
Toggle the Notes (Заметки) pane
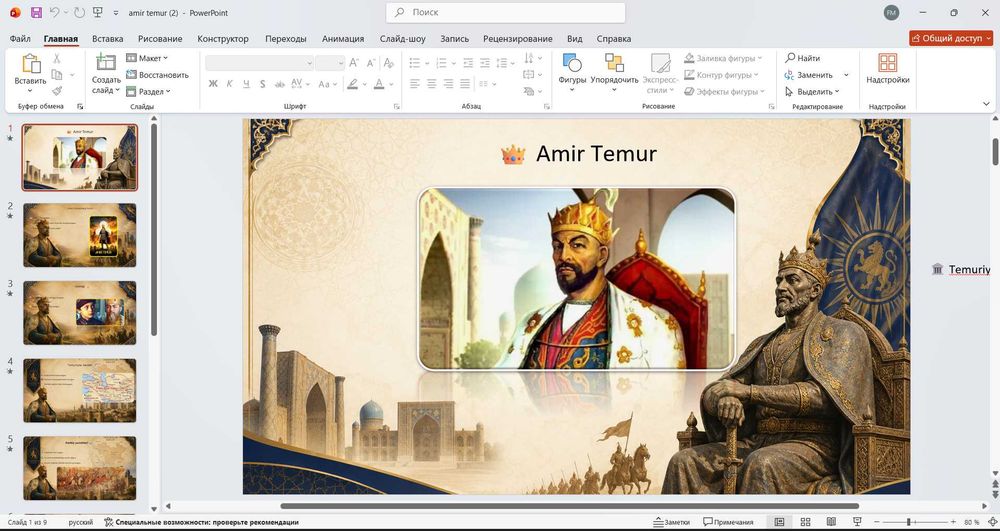(x=672, y=522)
